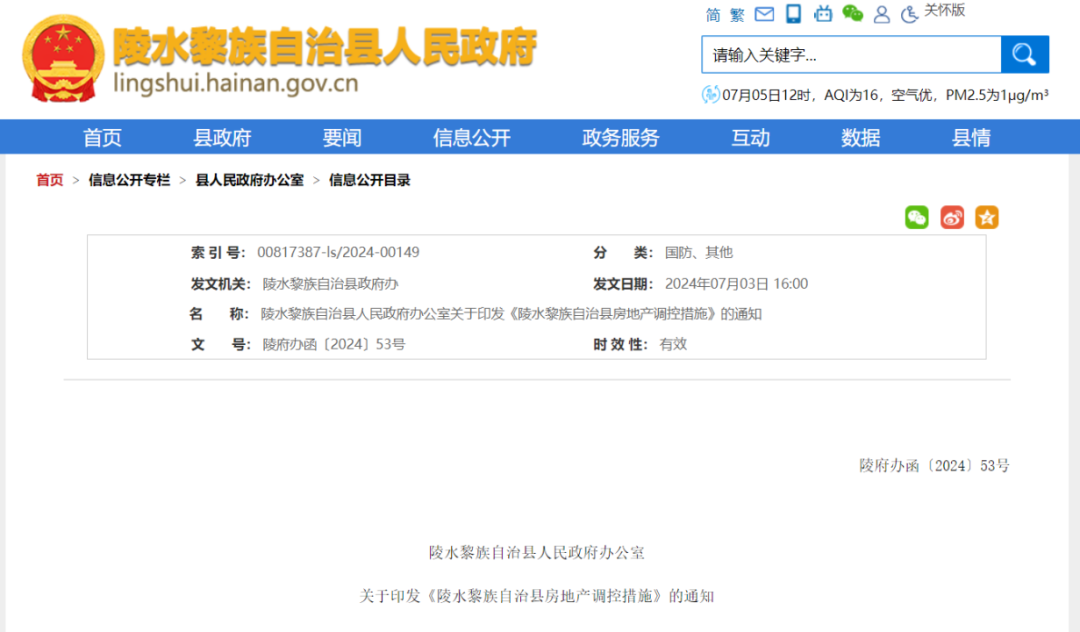Click the national emblem site logo

[x=62, y=55]
